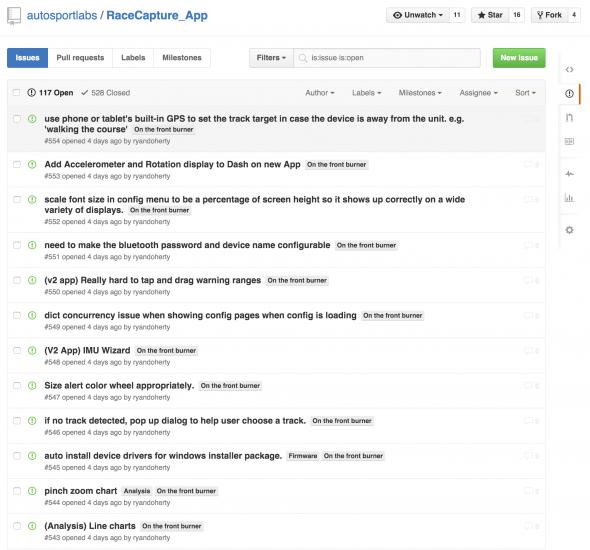Click open-issue icon beside pinch zoom chart

click(x=32, y=491)
